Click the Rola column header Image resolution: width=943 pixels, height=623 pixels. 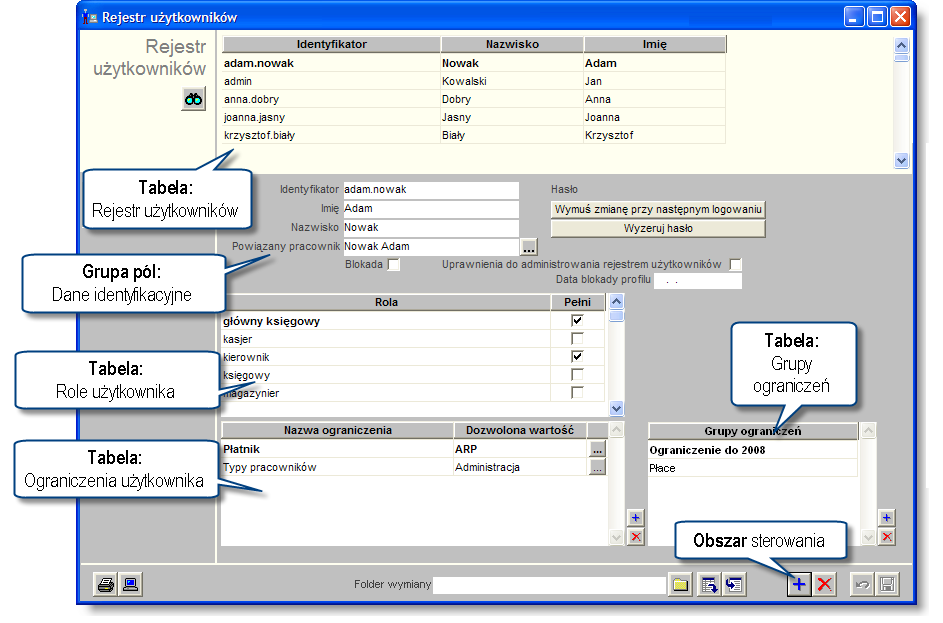386,302
